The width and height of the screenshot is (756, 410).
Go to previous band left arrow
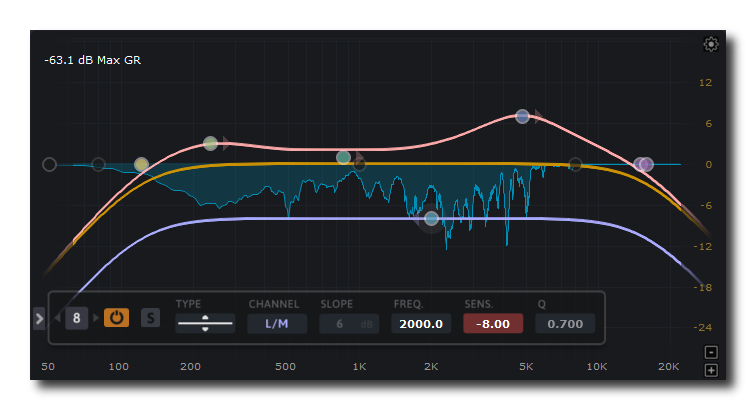click(57, 318)
